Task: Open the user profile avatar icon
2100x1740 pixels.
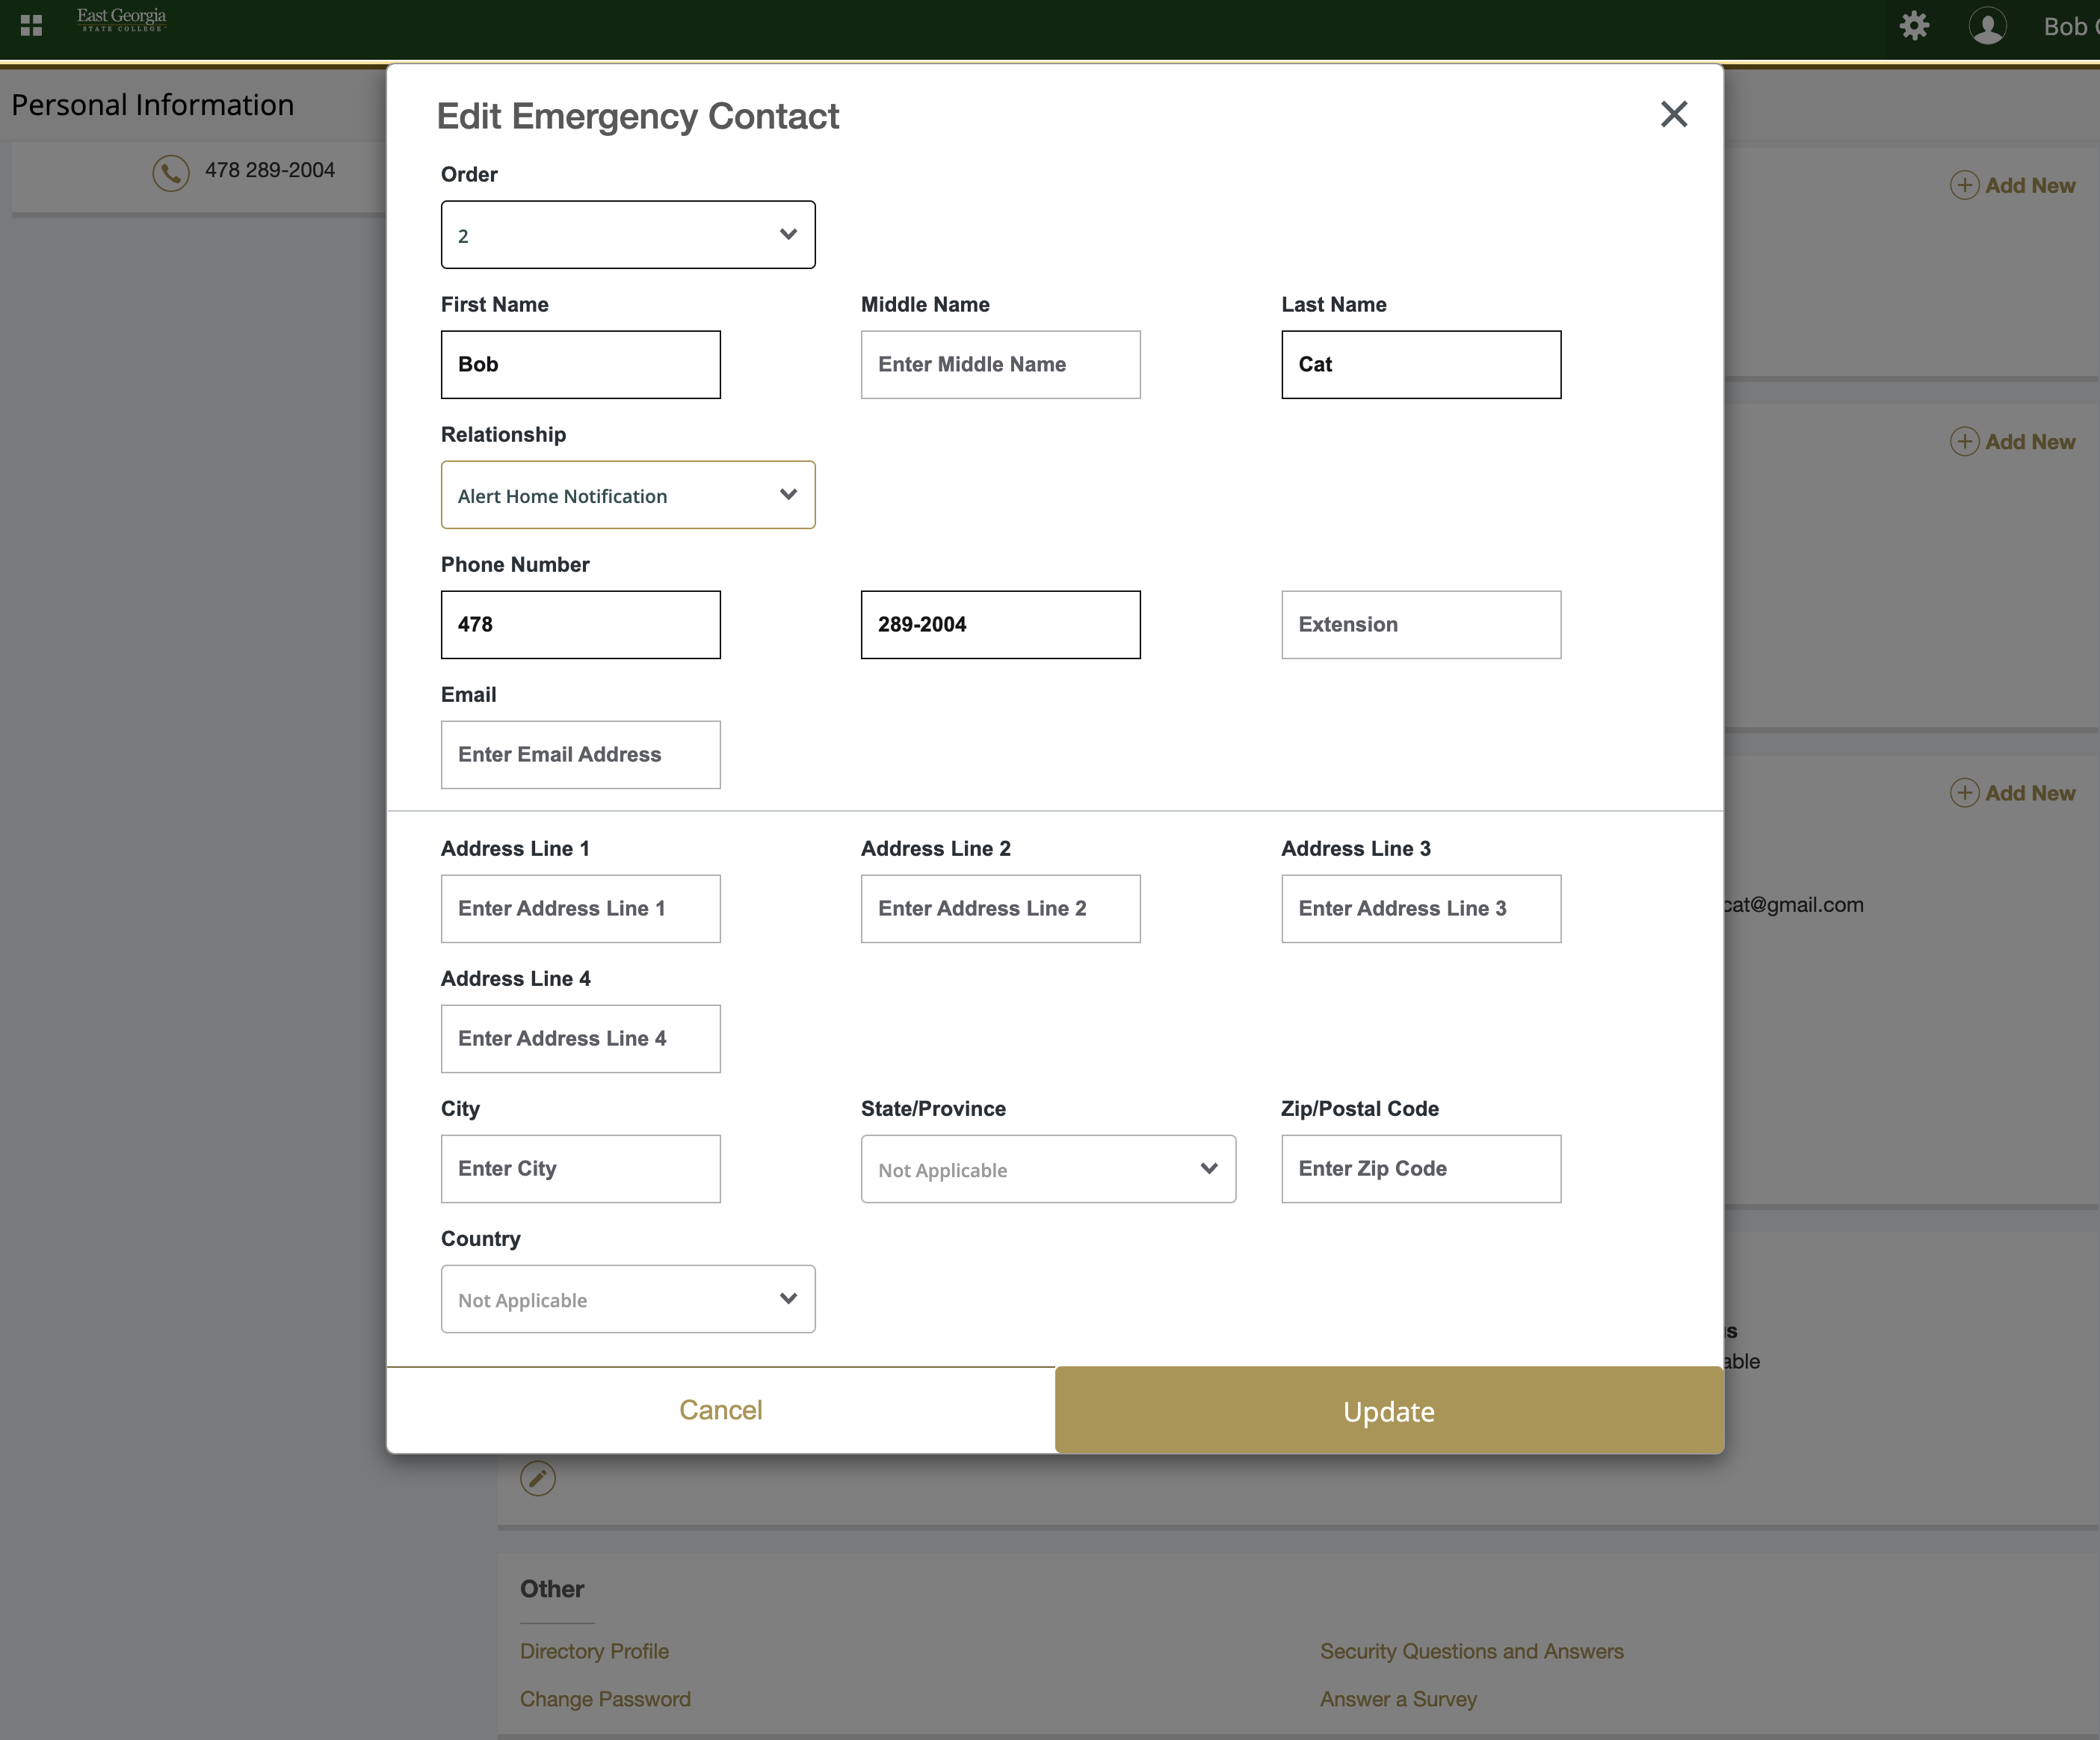Action: (x=1987, y=26)
